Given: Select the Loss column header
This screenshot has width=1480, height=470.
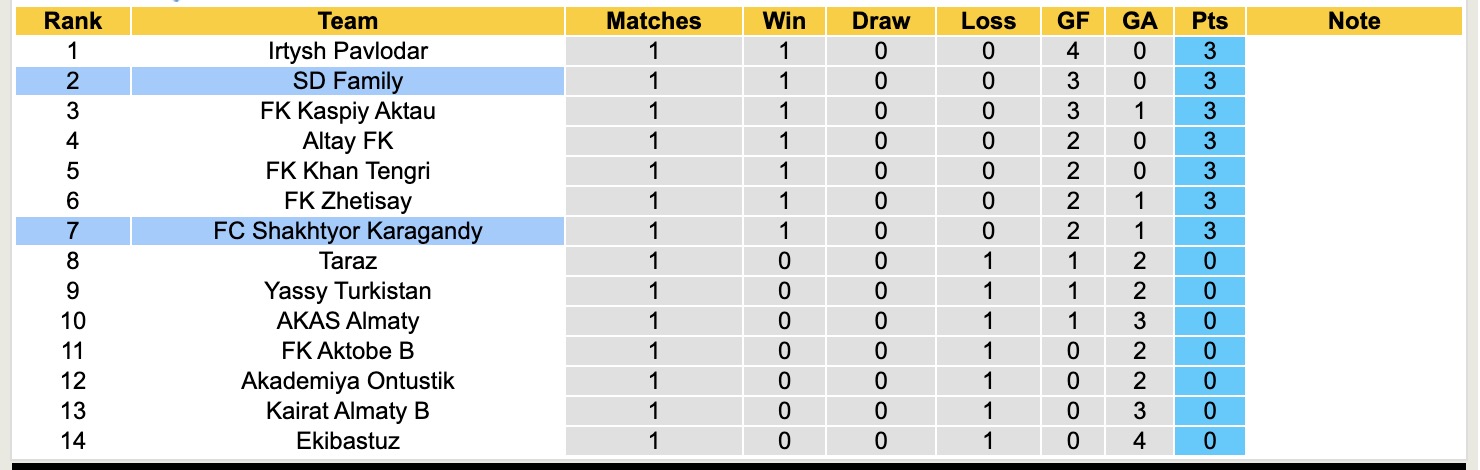Looking at the screenshot, I should (x=988, y=21).
